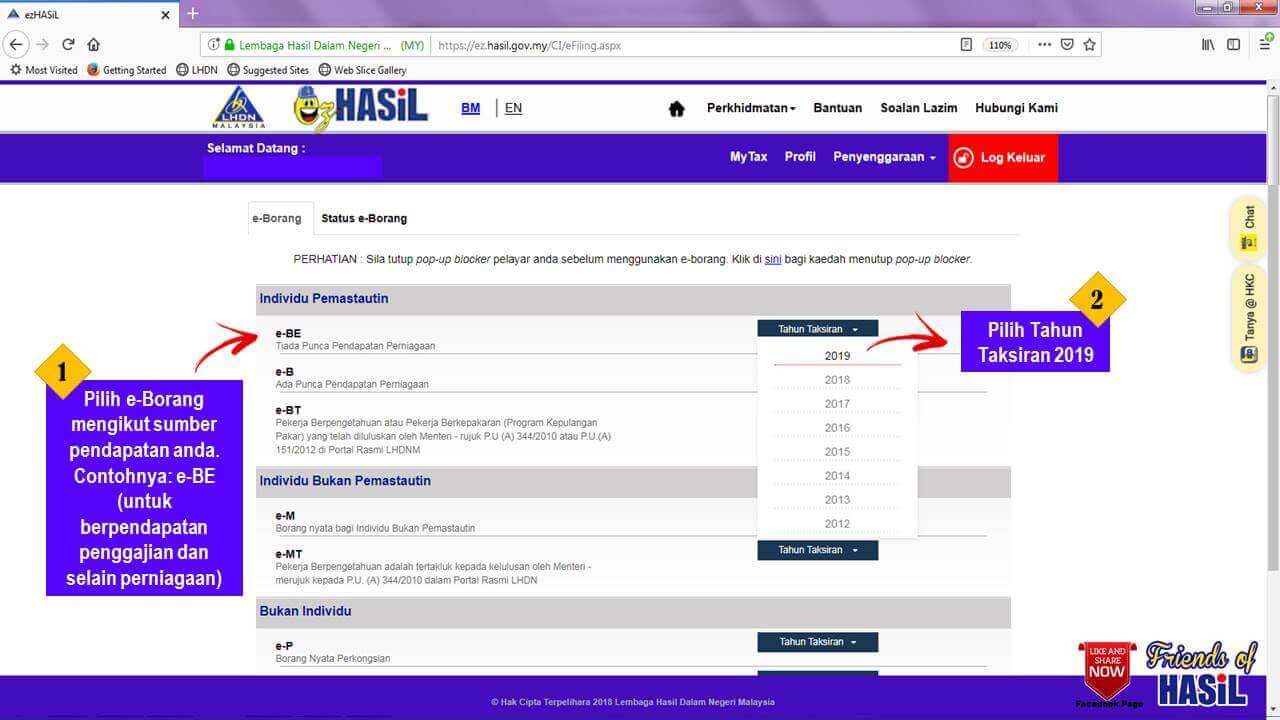Open the Bantuan menu item
The image size is (1280, 720).
coord(837,108)
